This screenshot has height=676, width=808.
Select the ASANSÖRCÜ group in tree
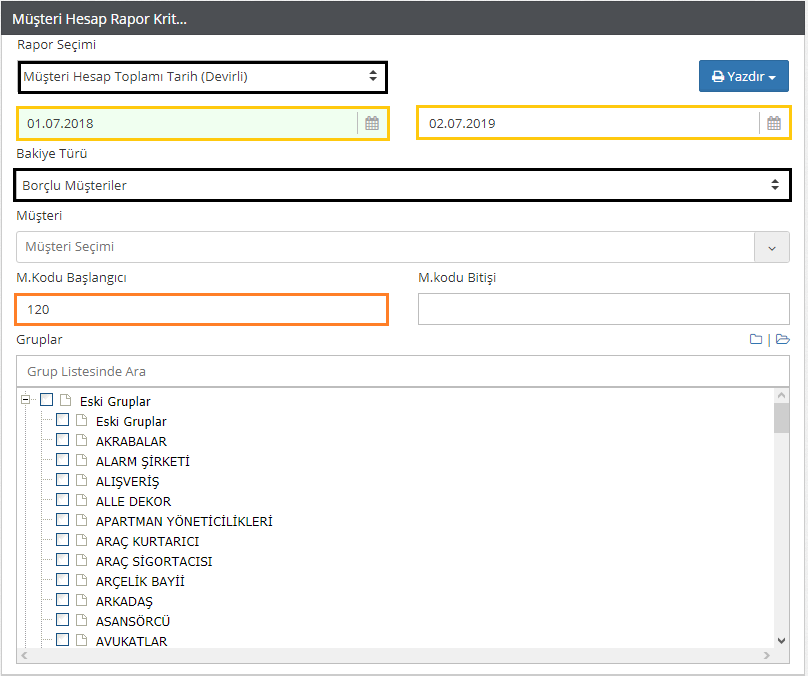point(133,621)
